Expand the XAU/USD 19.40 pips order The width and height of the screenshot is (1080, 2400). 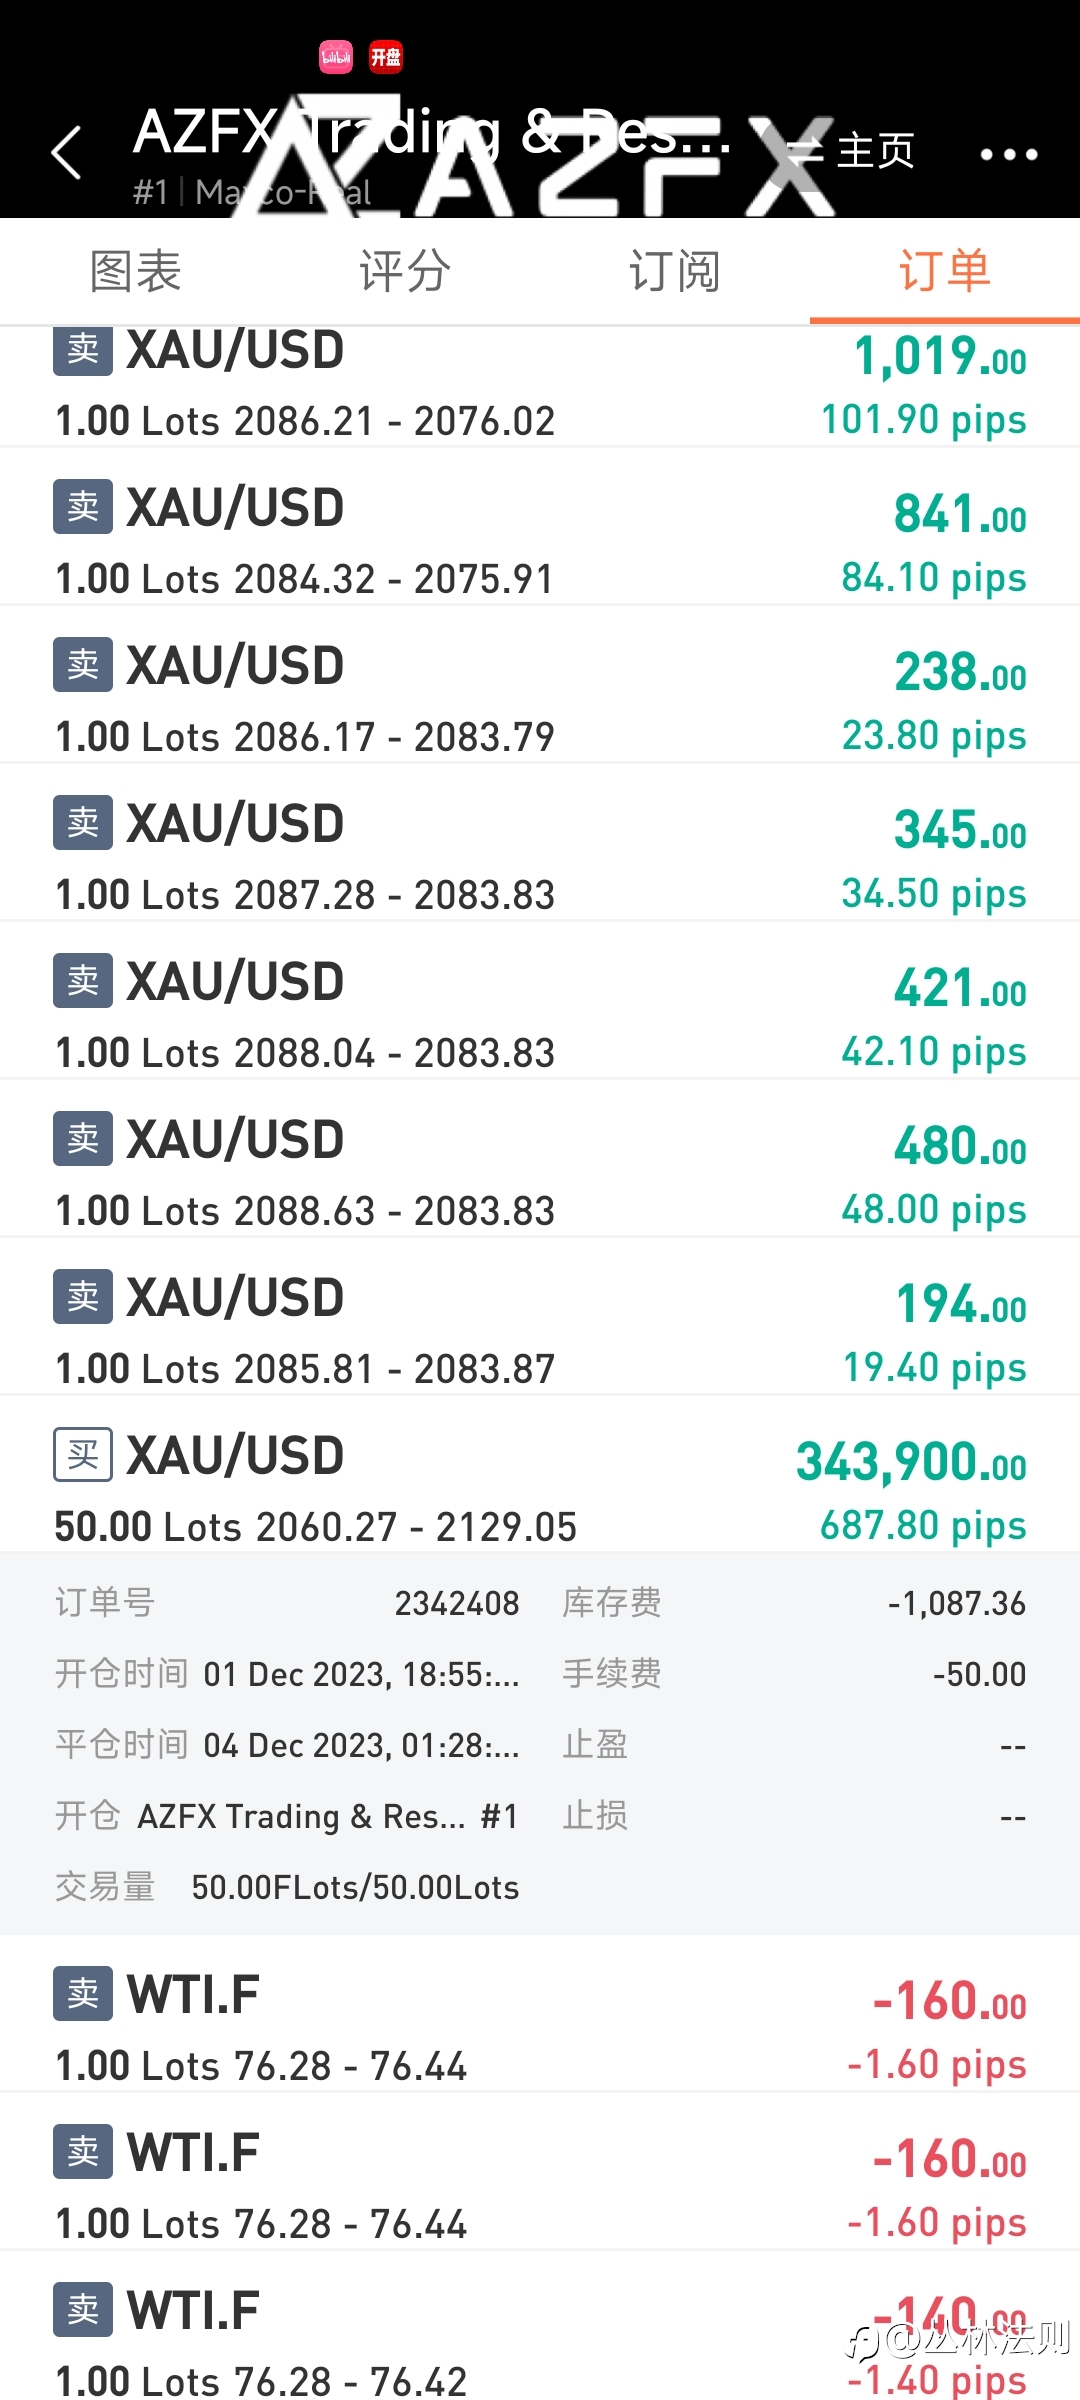pyautogui.click(x=540, y=1316)
